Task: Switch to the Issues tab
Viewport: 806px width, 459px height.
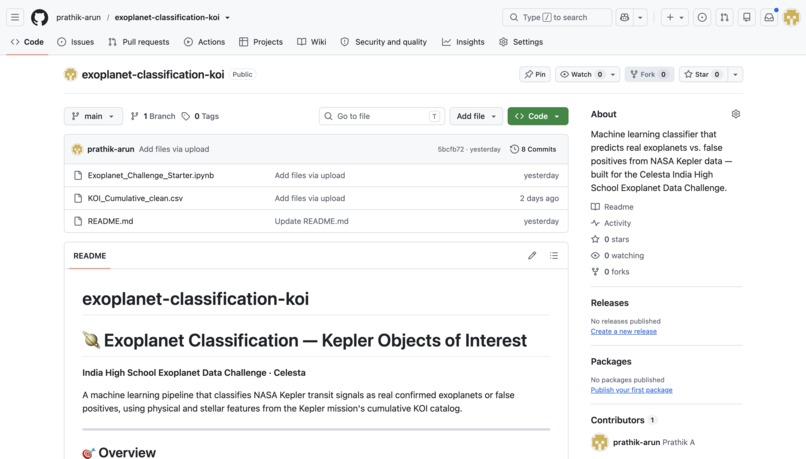Action: [x=76, y=42]
